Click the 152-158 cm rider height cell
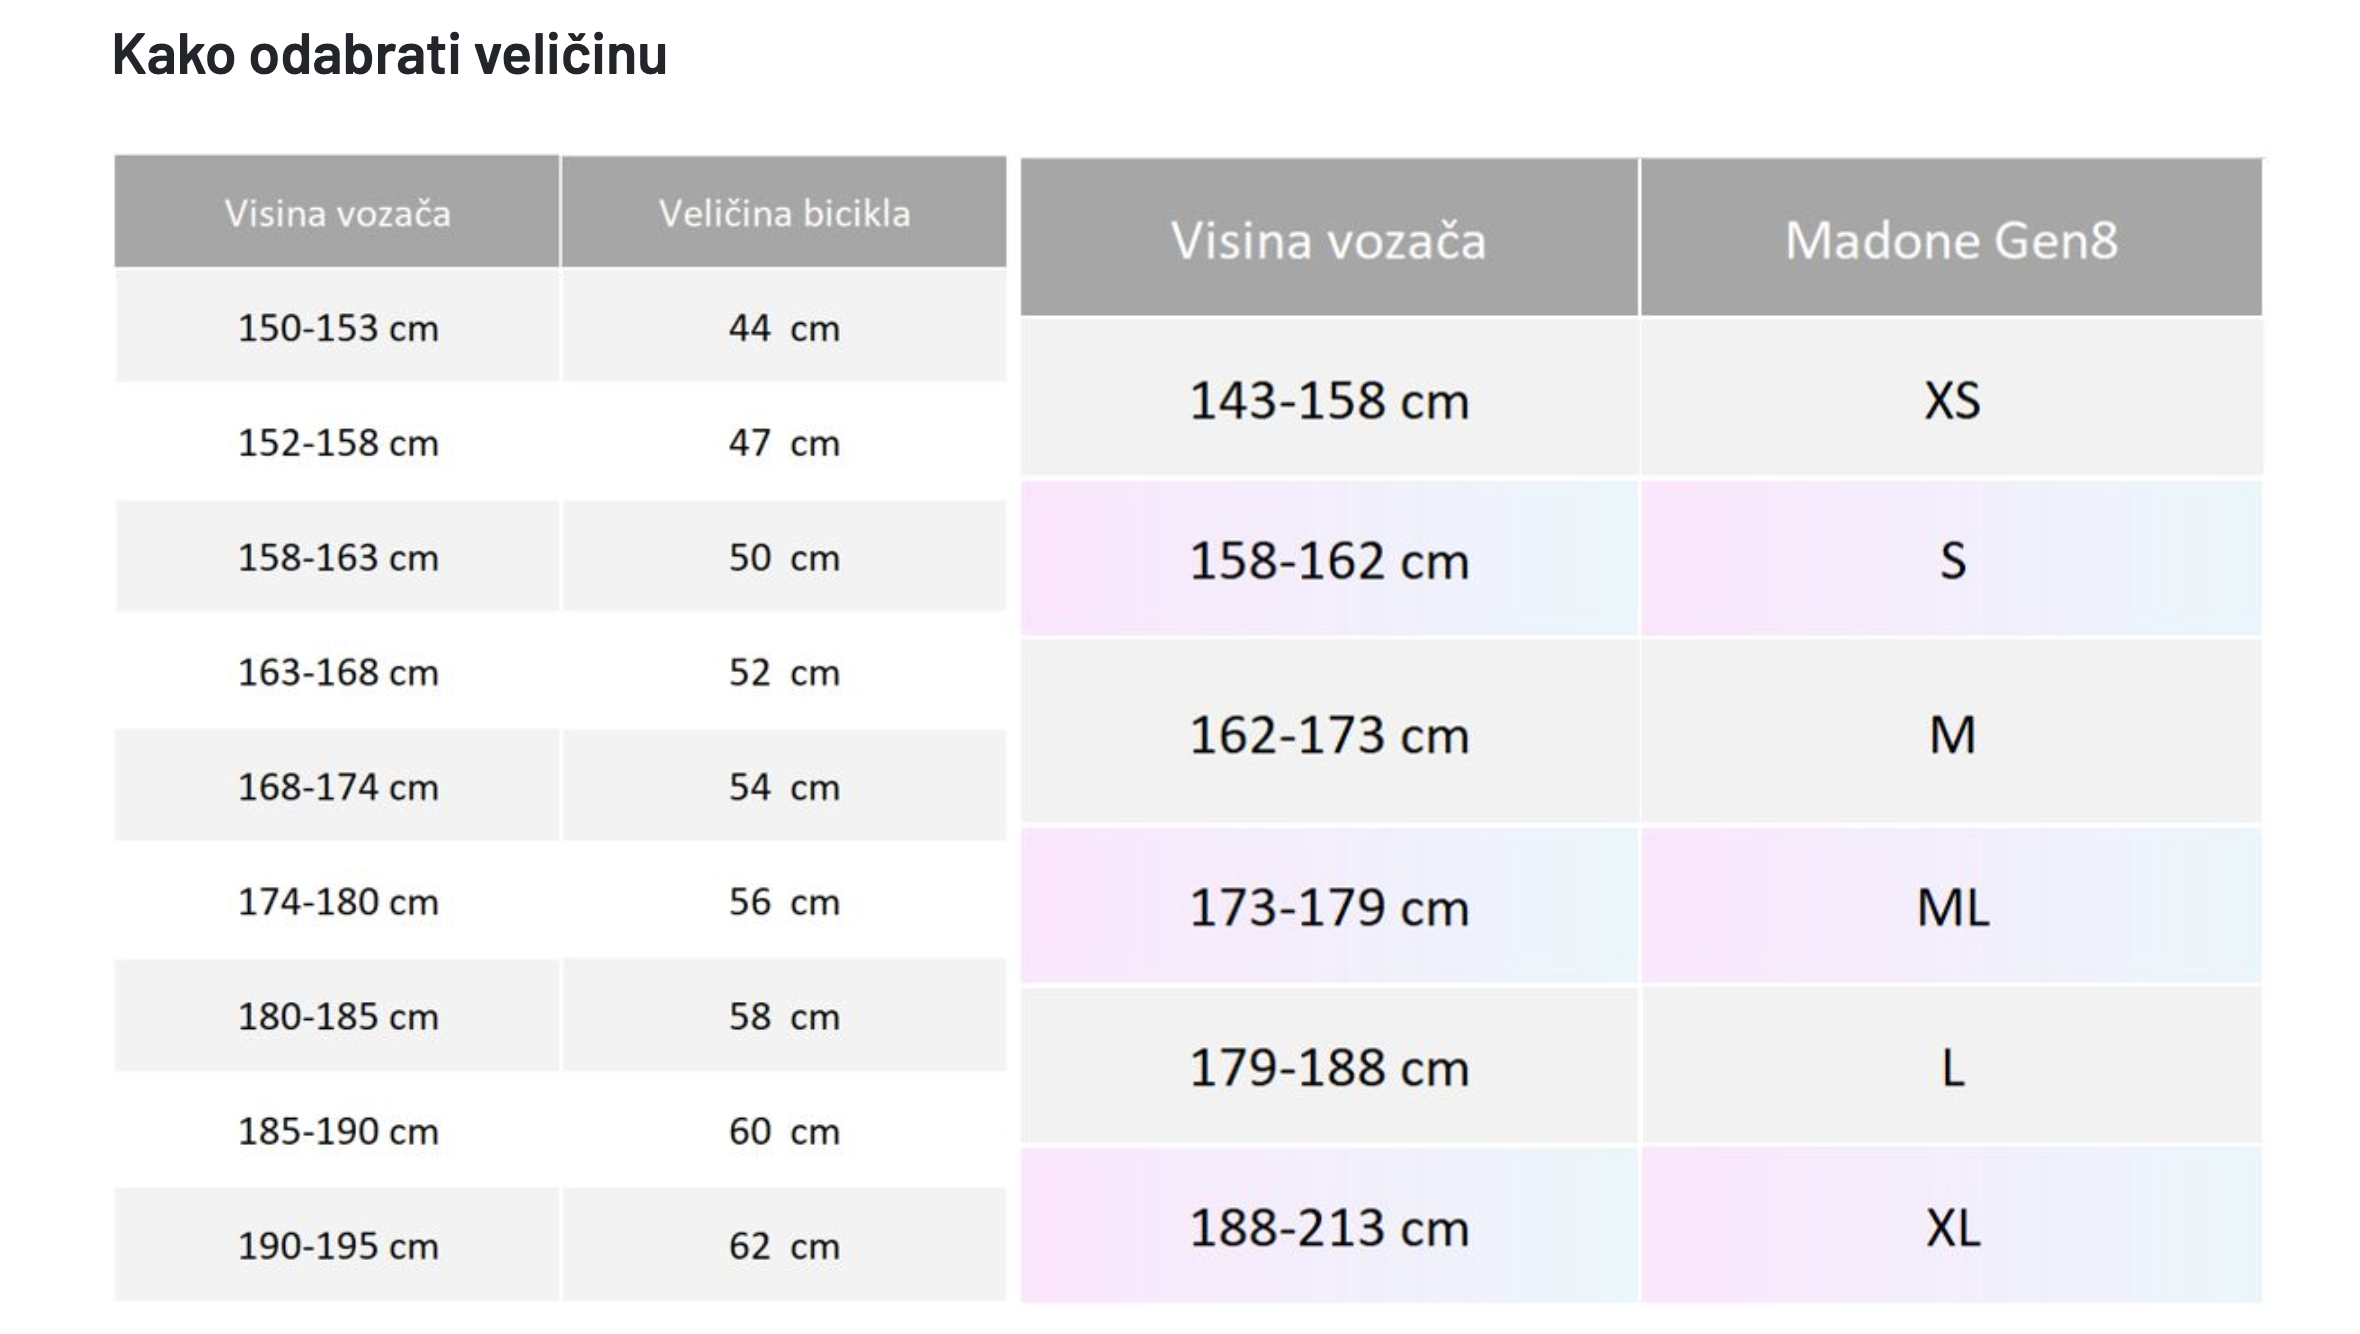The height and width of the screenshot is (1334, 2360). pyautogui.click(x=337, y=442)
